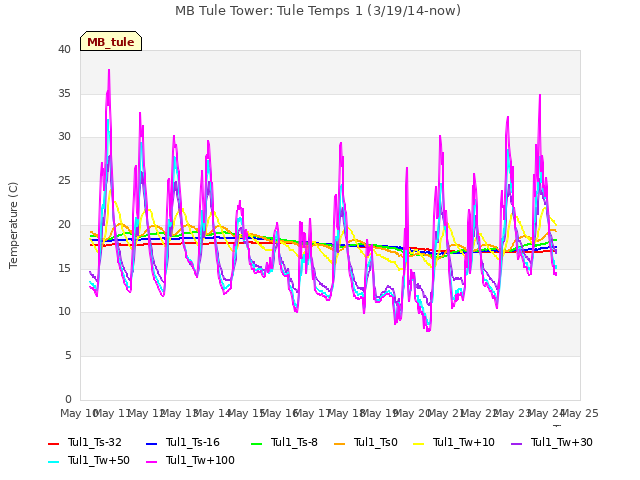Select the Tul1_Ts-8 legend label
Screen dimensions: 640x480
pos(294,442)
